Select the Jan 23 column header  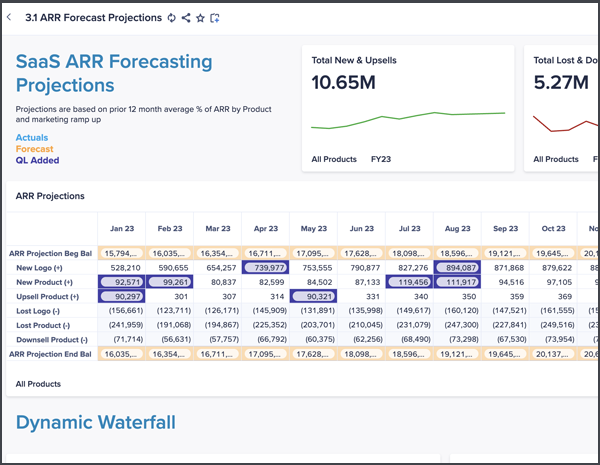pyautogui.click(x=122, y=228)
